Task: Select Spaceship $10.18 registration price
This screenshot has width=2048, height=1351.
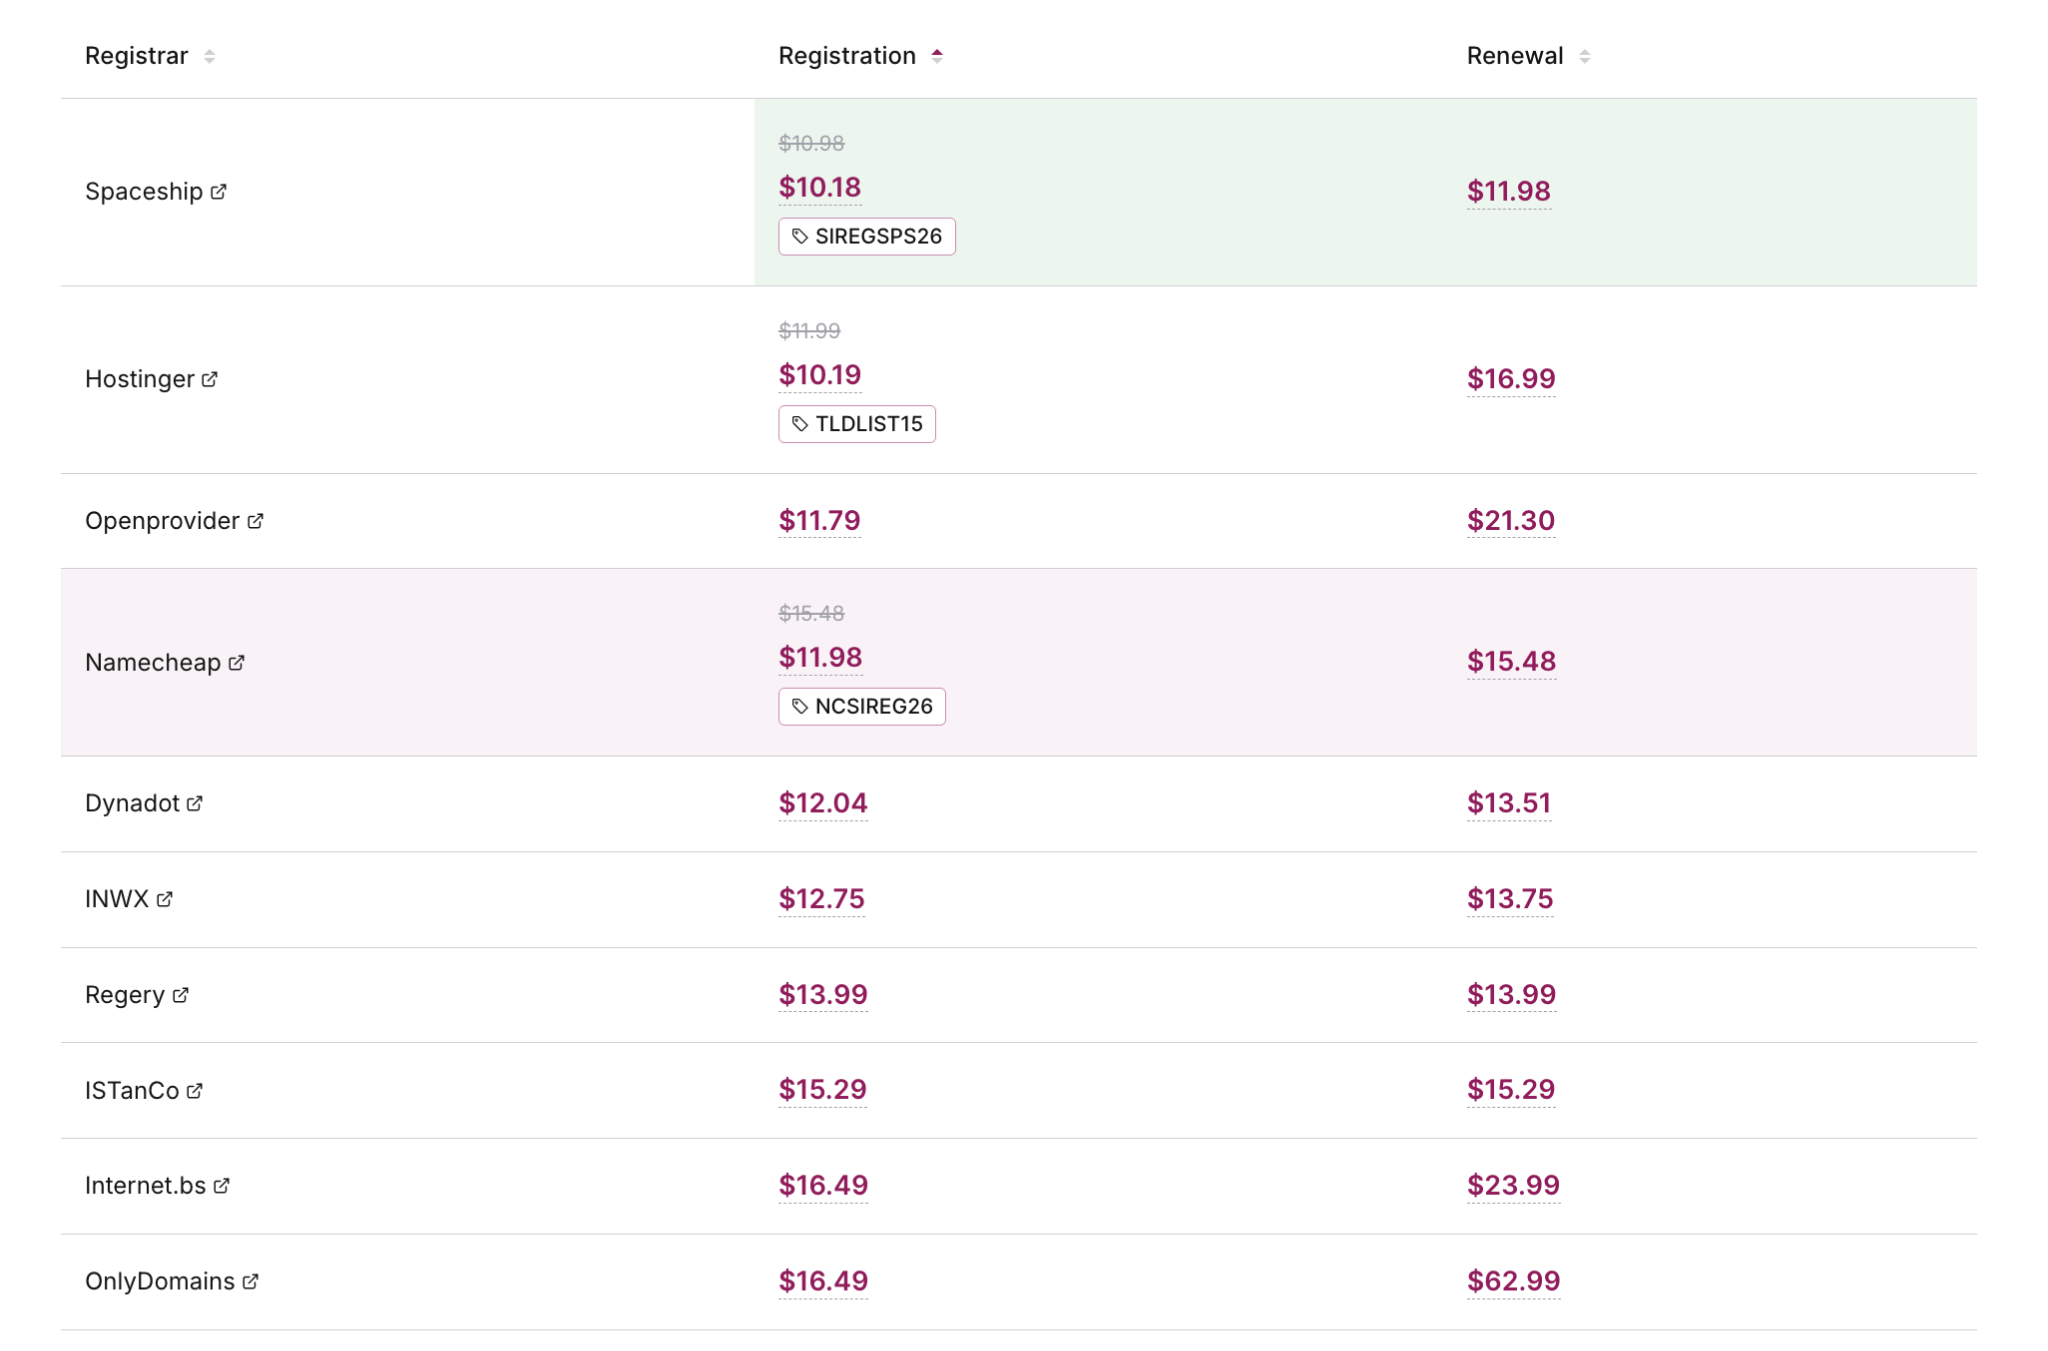Action: click(820, 188)
